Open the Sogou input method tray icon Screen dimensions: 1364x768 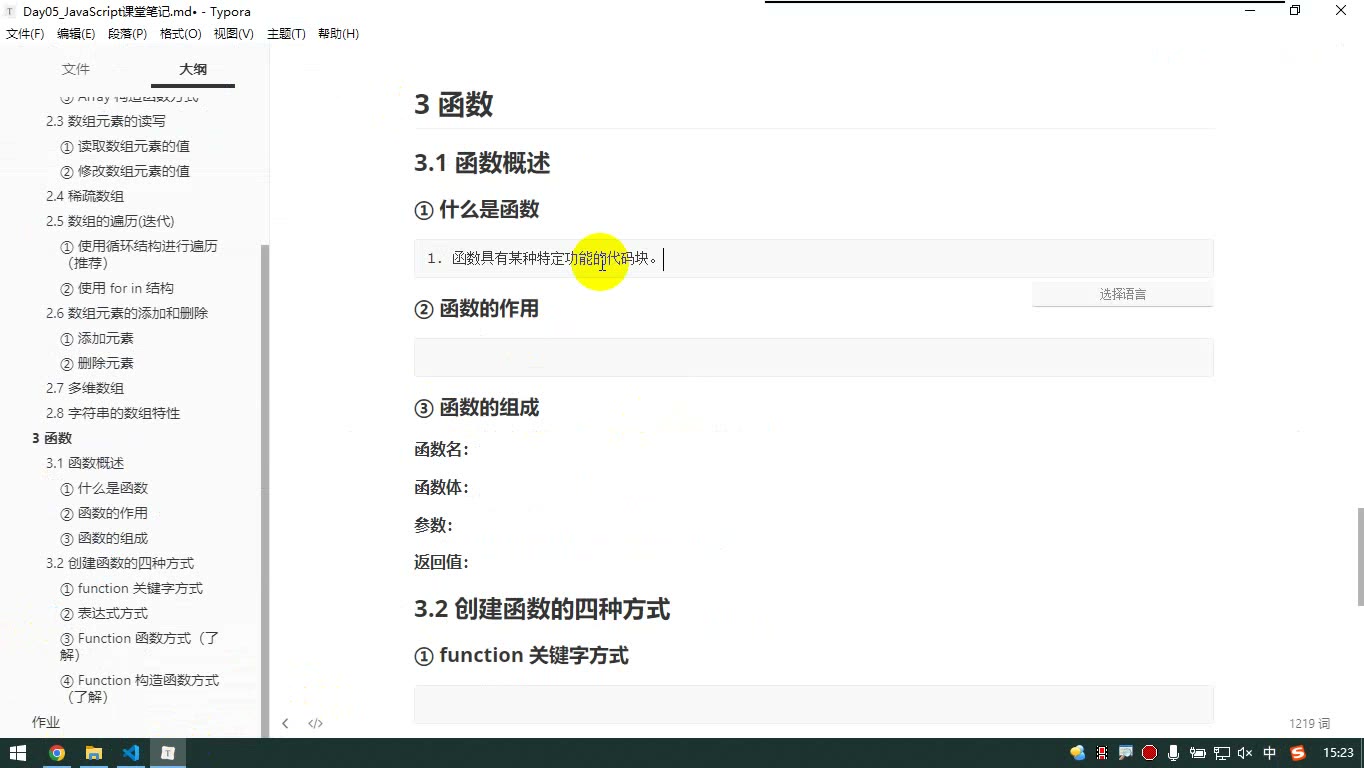click(1298, 753)
